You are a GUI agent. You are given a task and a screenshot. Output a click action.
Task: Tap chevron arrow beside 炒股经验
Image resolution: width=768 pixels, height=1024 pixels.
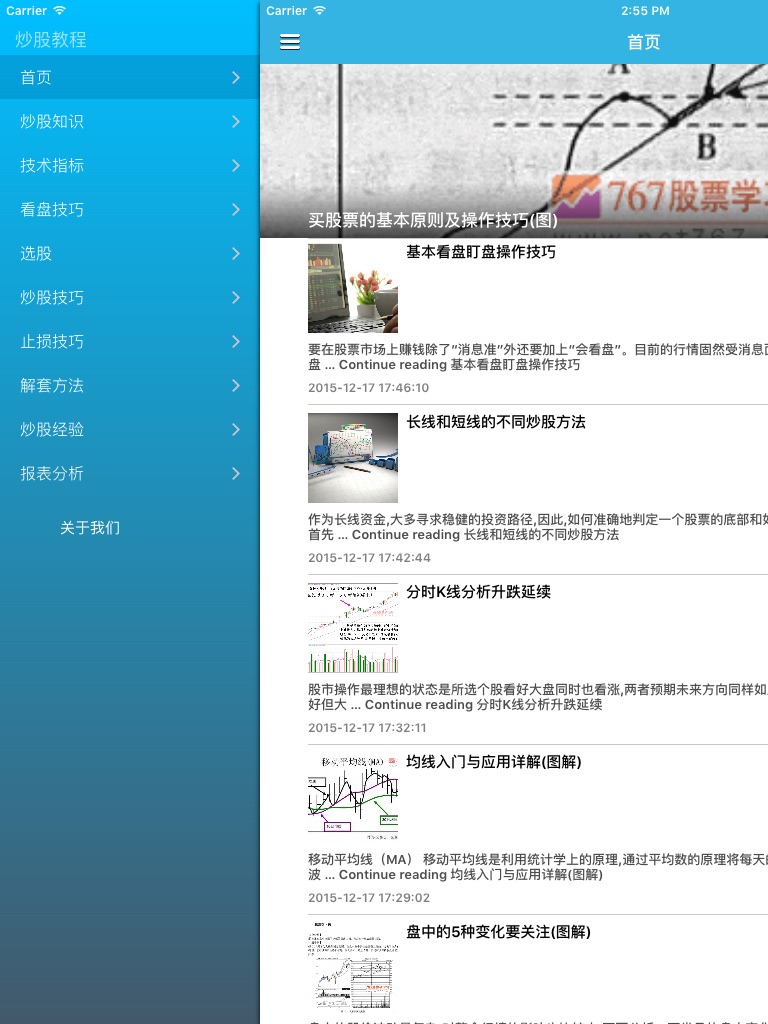tap(236, 429)
